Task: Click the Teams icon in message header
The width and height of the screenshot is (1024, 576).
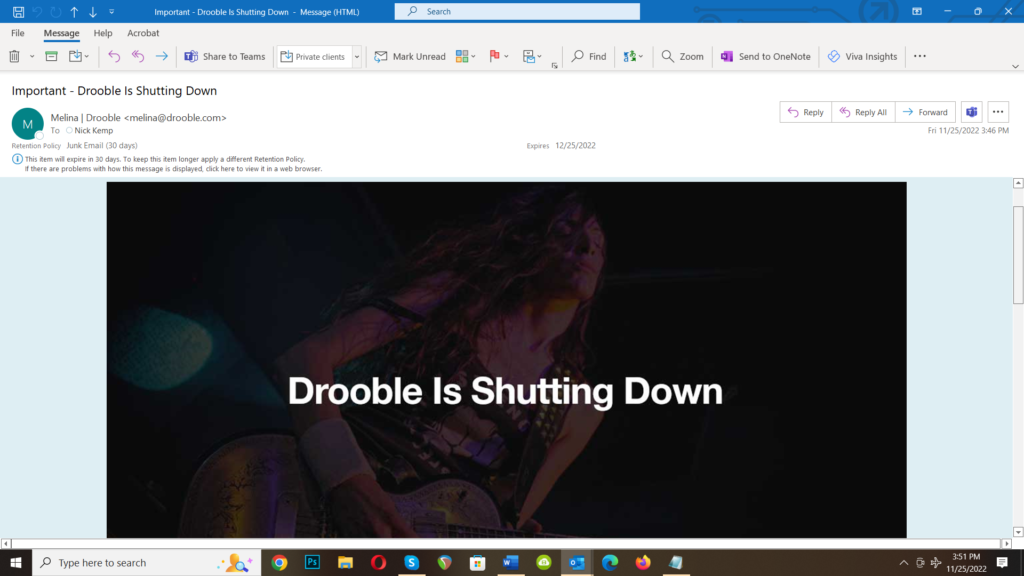Action: [972, 112]
